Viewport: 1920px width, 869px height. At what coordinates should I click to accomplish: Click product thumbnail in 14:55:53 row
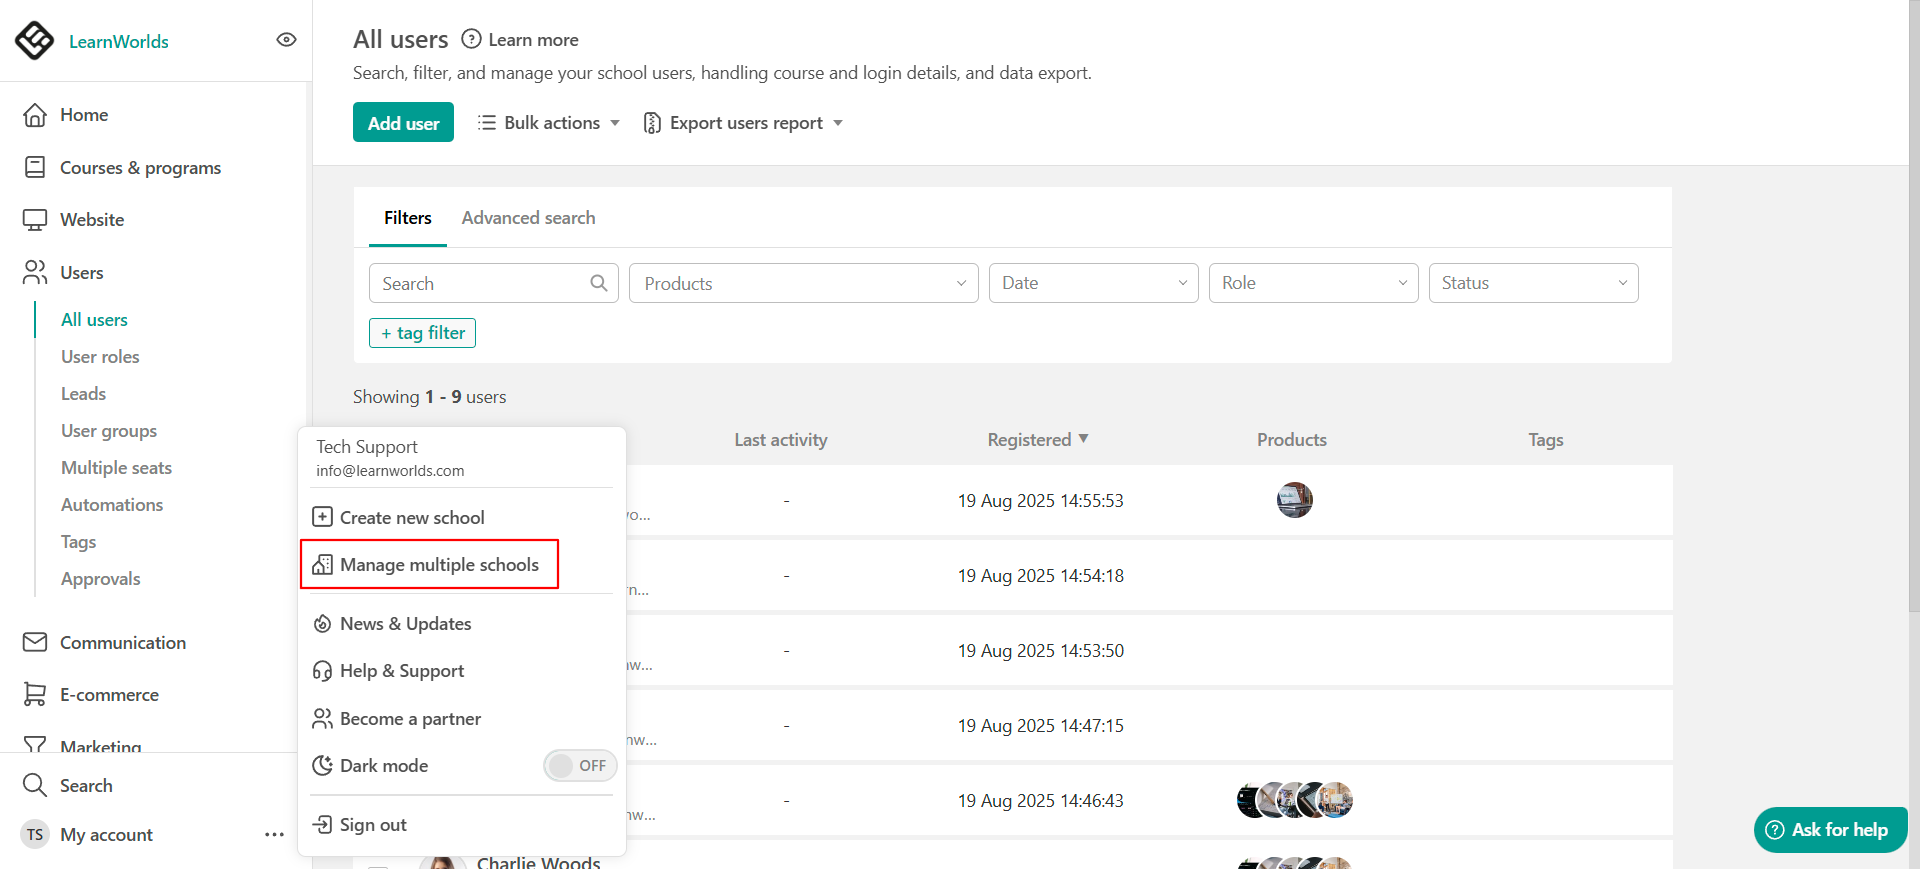click(1294, 499)
